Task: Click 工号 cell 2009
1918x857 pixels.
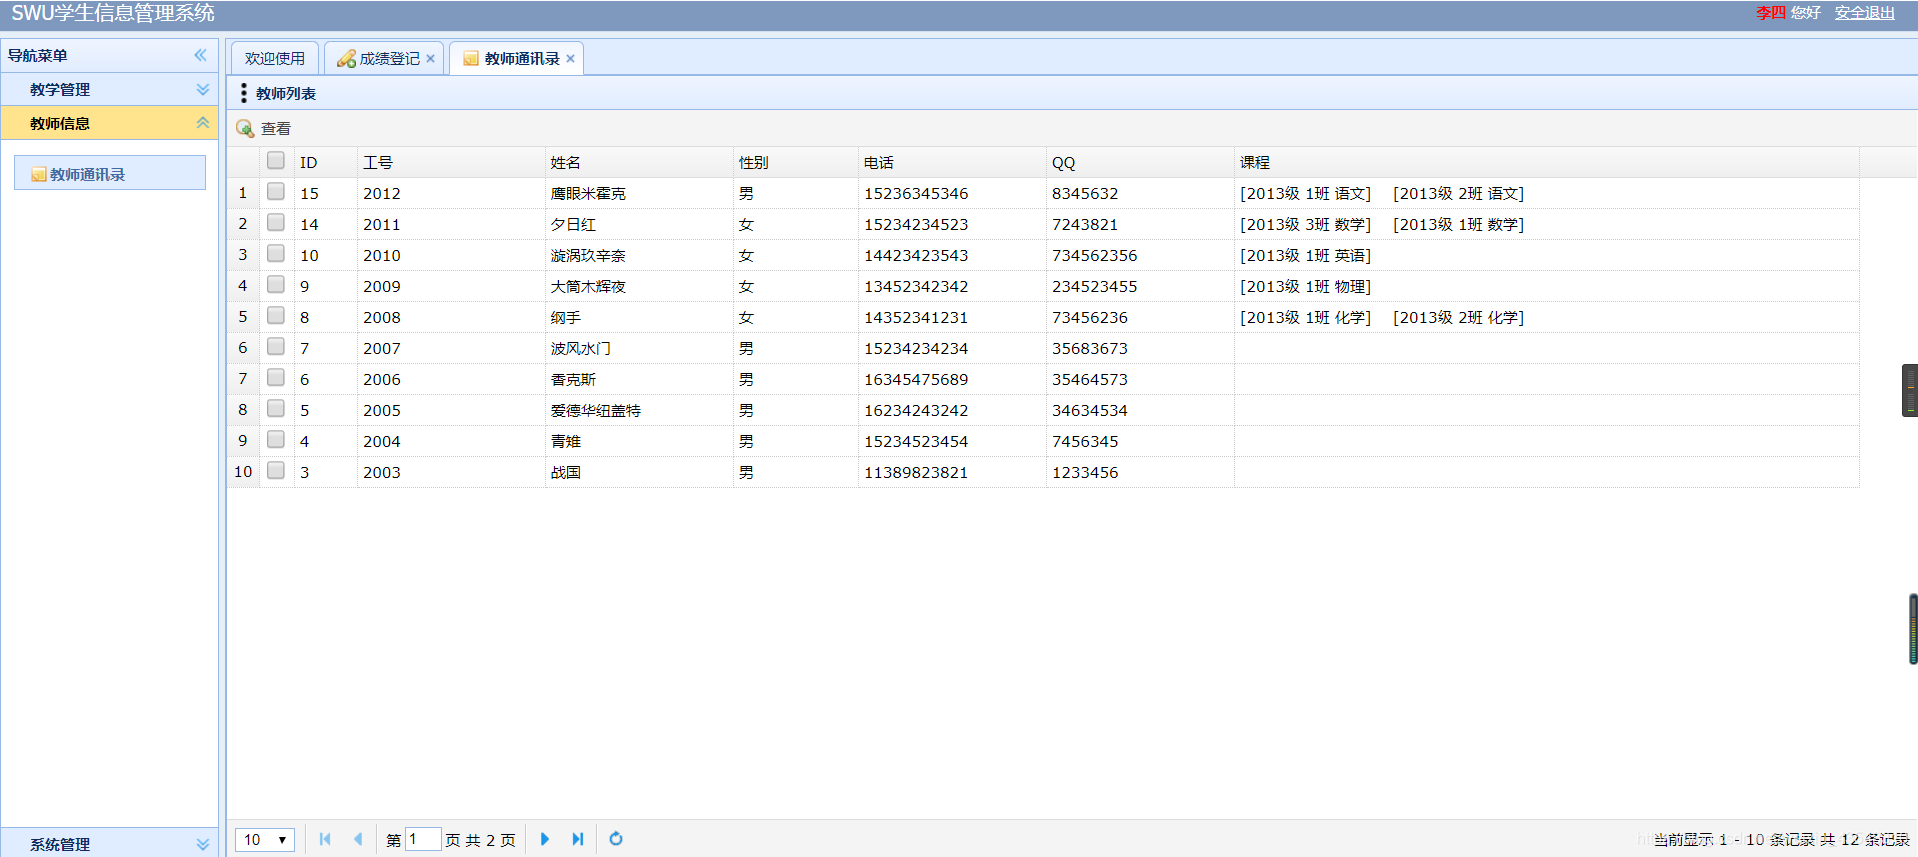Action: click(382, 287)
